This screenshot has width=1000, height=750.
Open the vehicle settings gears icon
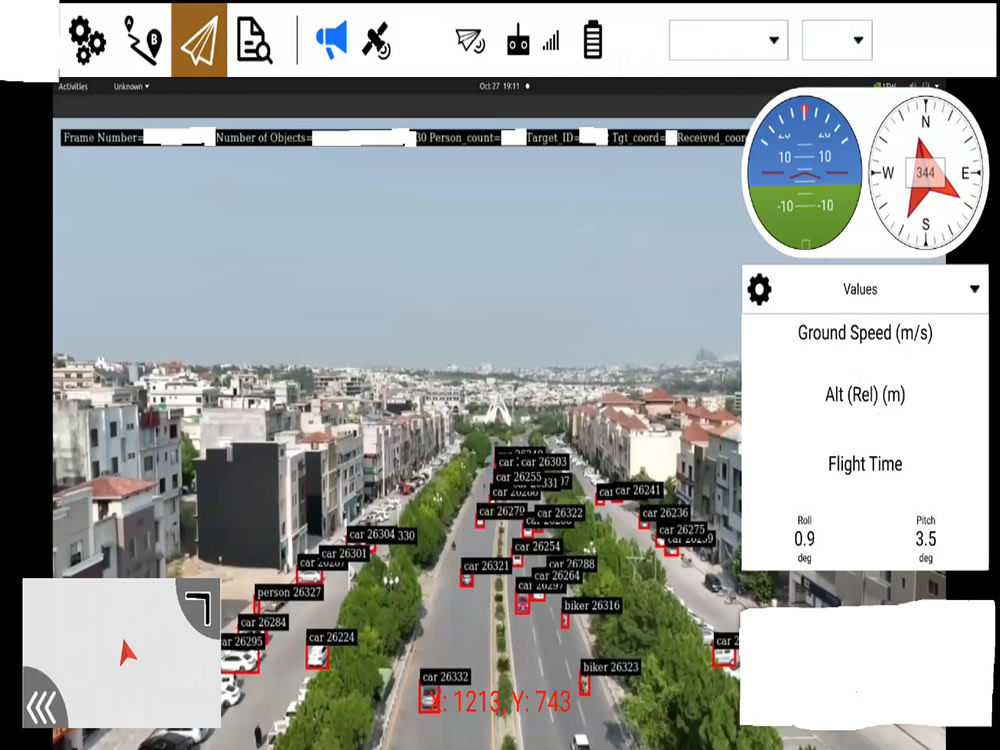(85, 40)
